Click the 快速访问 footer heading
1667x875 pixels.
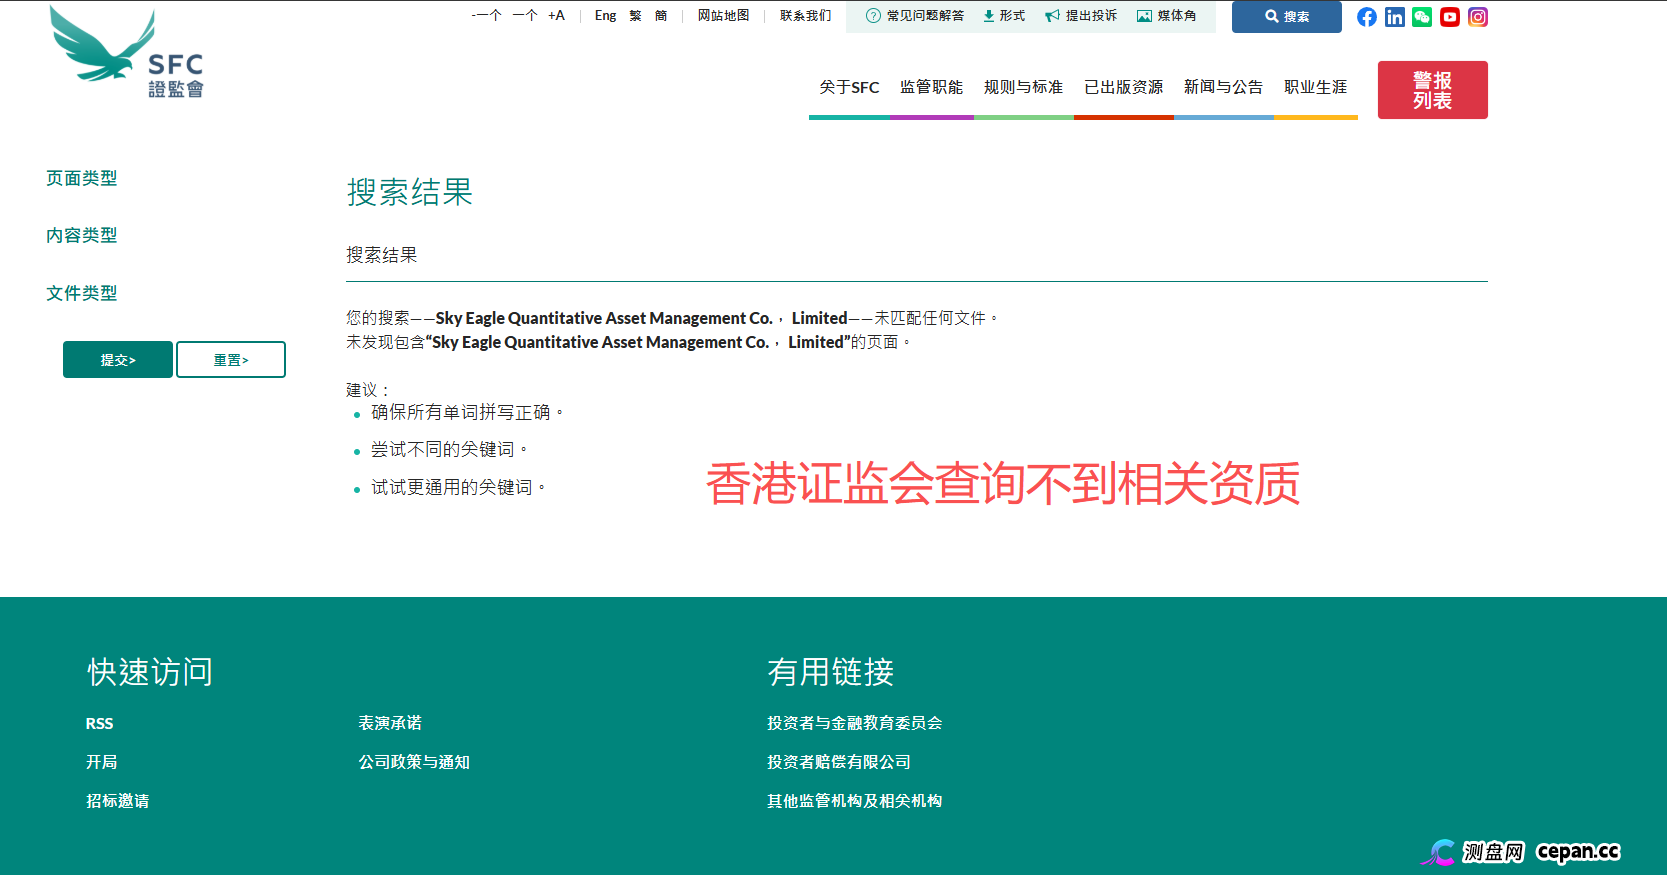[150, 672]
